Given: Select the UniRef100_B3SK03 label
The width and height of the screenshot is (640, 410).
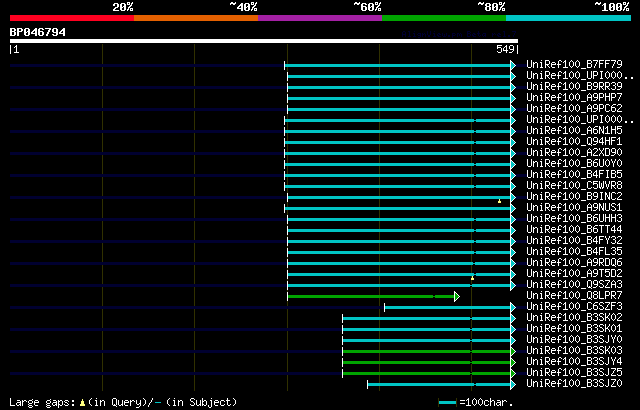Looking at the screenshot, I should pos(574,351).
